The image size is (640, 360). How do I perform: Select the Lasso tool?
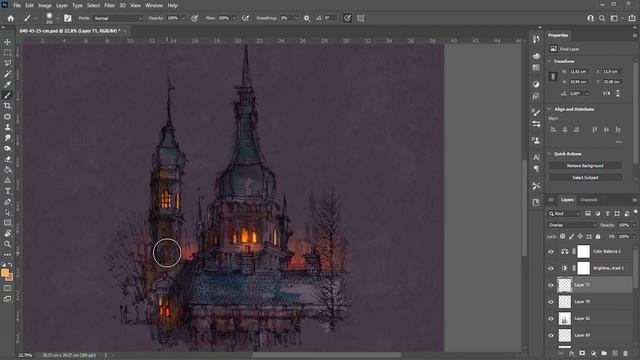7,63
